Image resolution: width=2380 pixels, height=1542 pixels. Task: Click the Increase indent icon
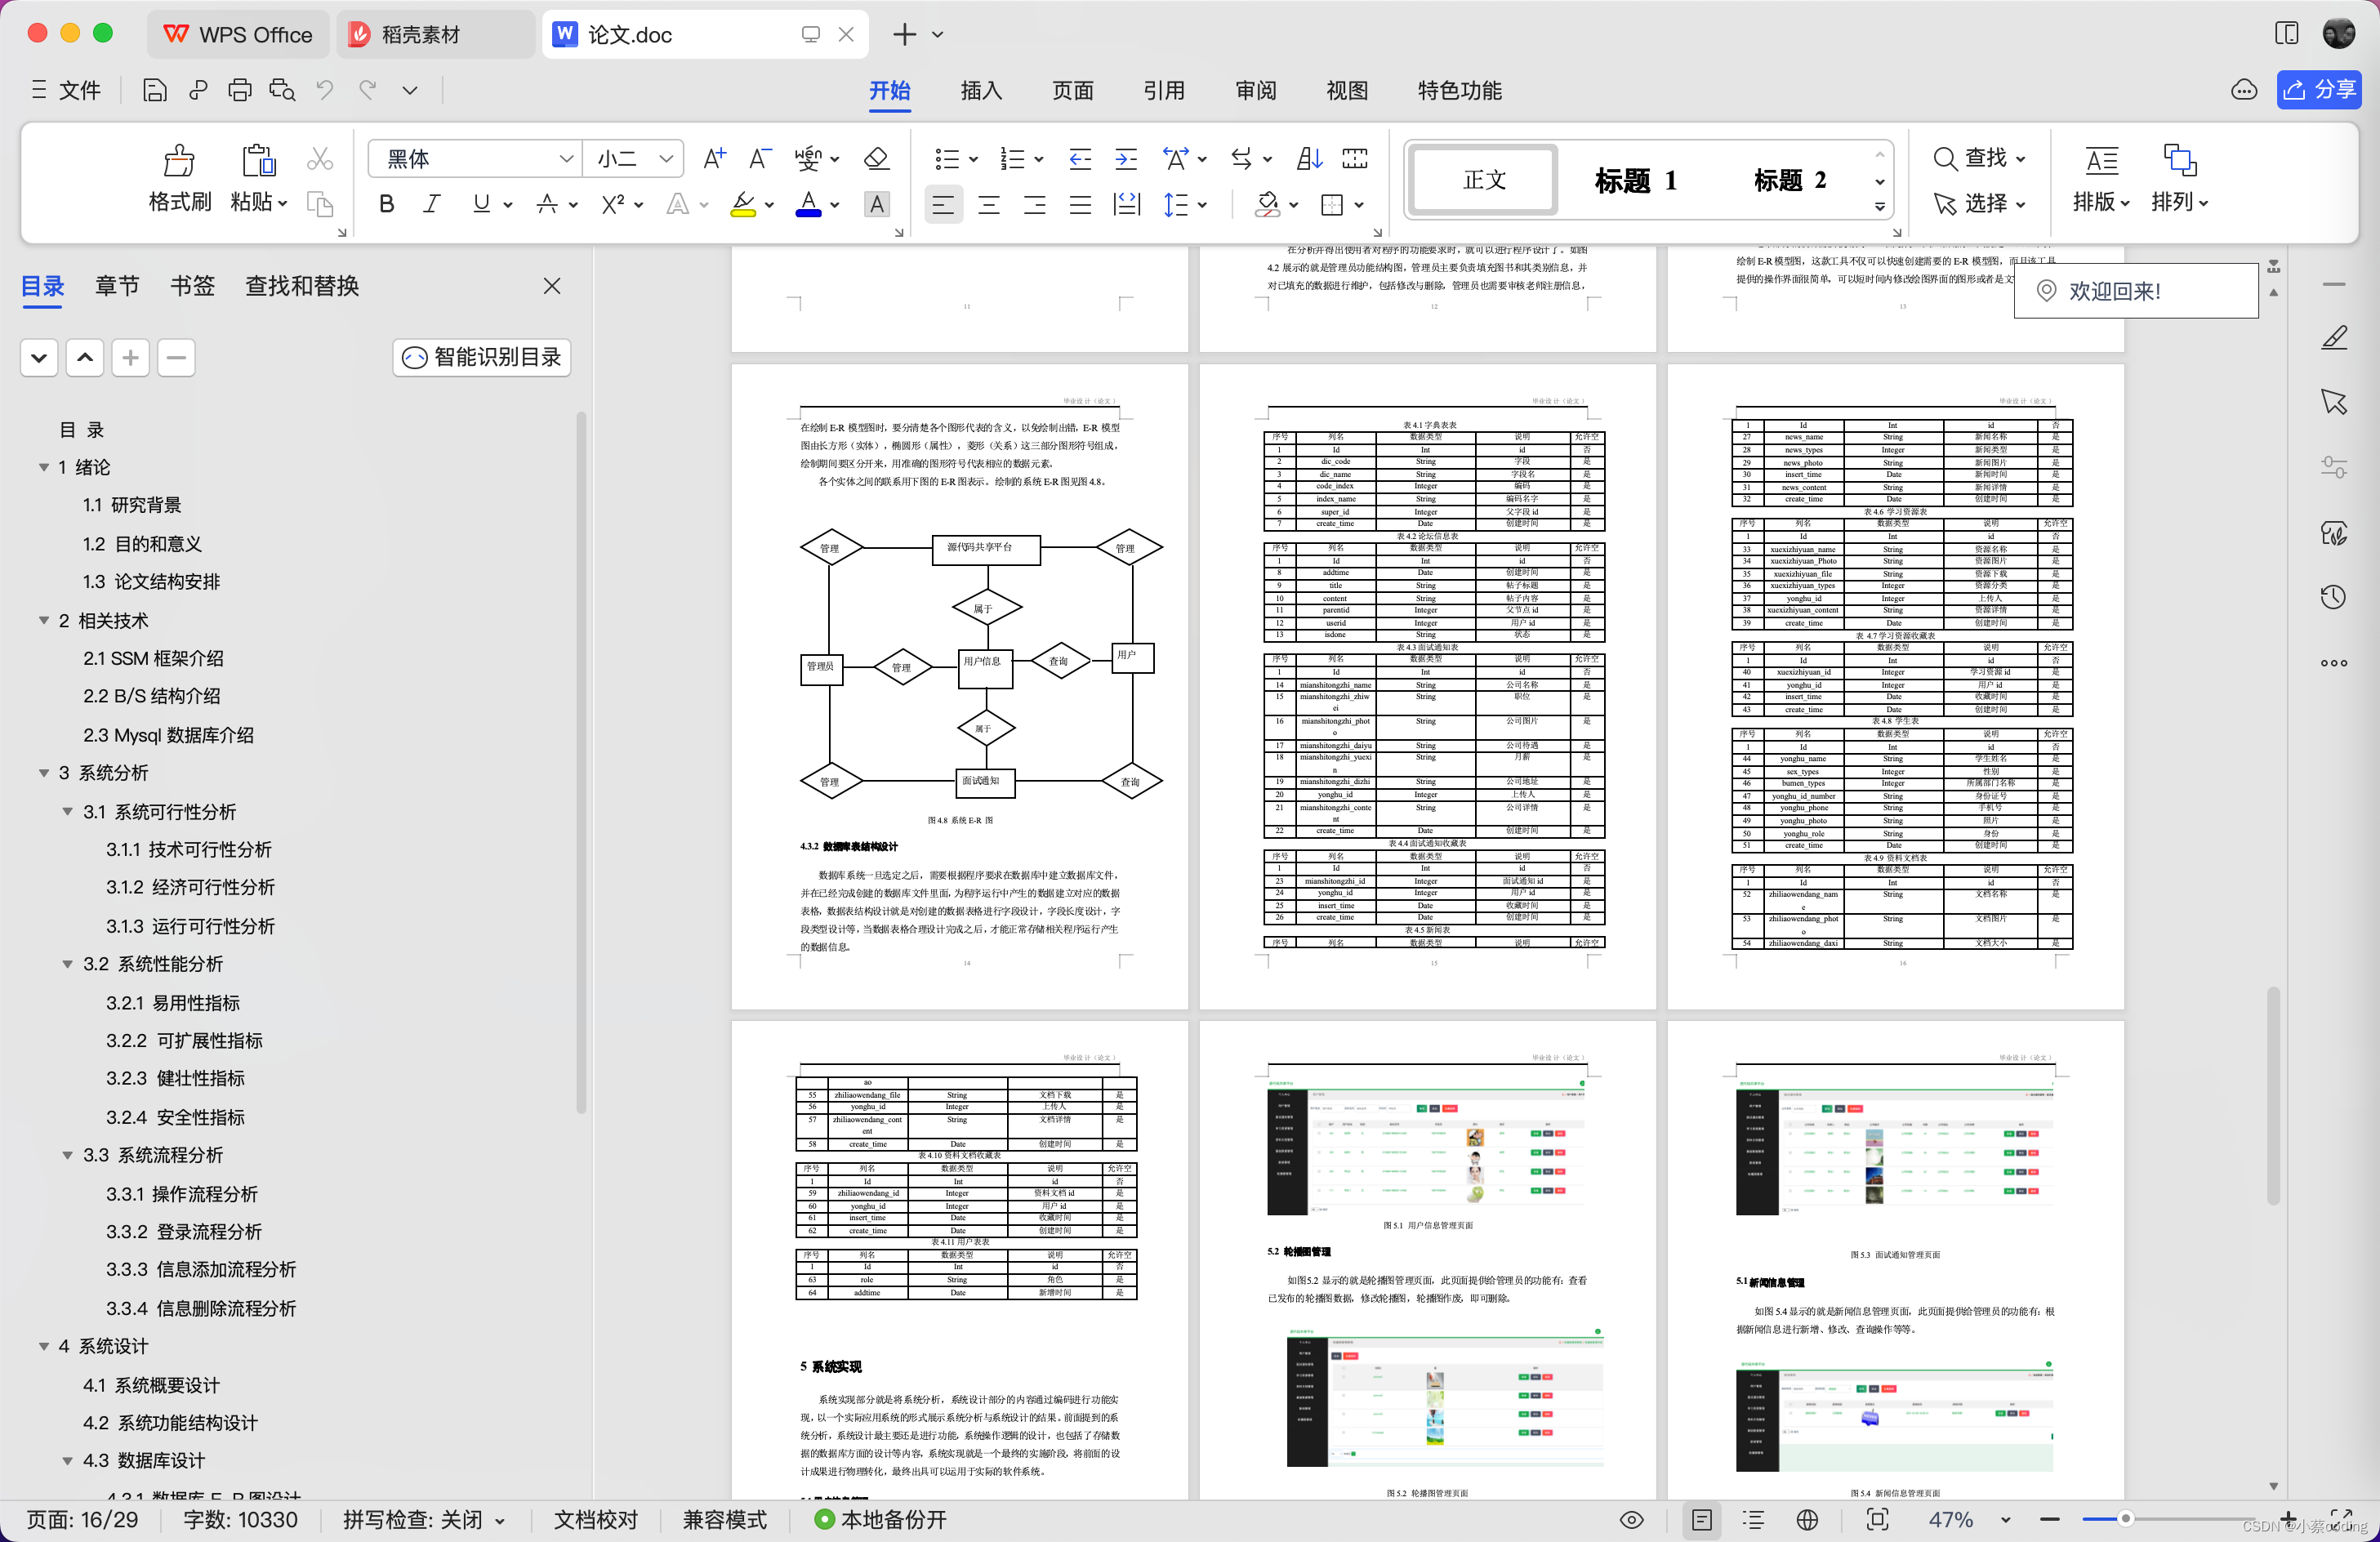click(1126, 158)
